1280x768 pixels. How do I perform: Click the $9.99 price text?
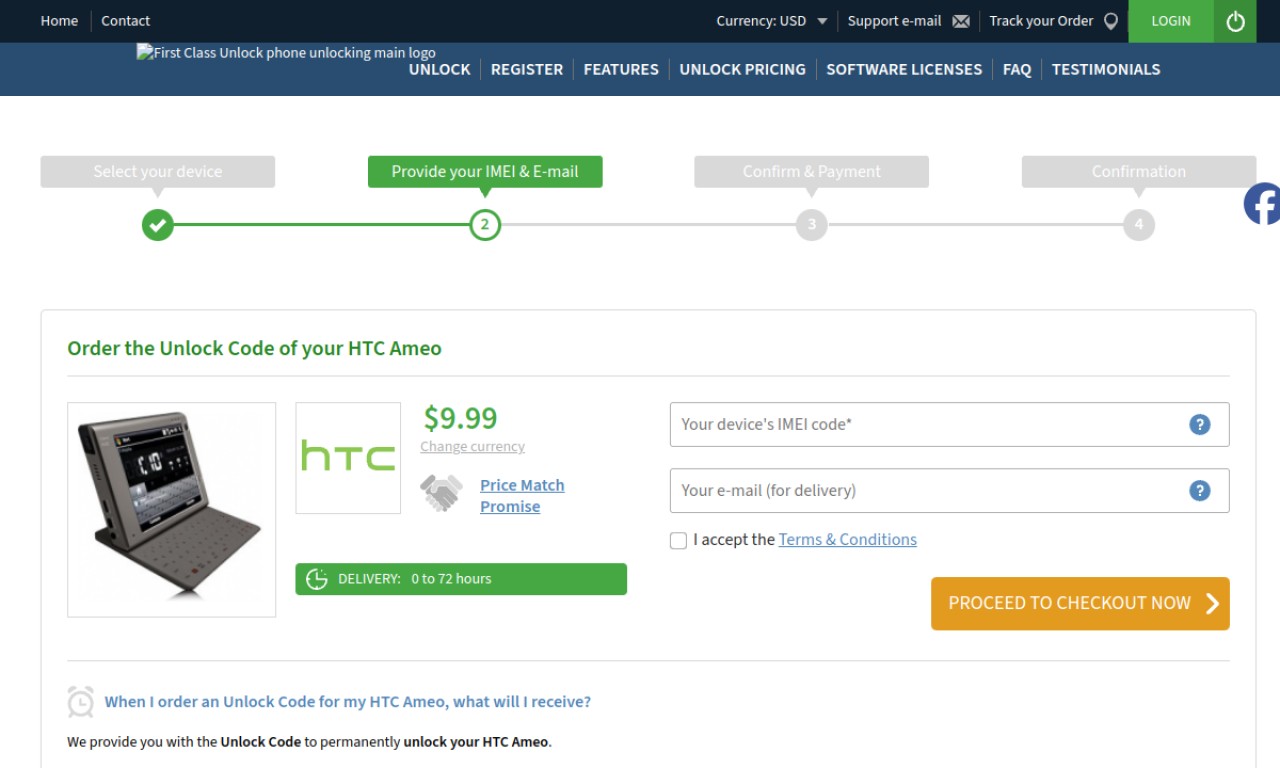click(x=460, y=418)
